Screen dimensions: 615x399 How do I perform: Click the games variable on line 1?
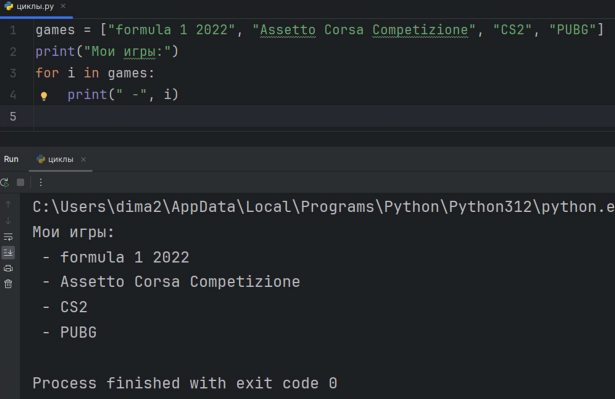[x=55, y=30]
